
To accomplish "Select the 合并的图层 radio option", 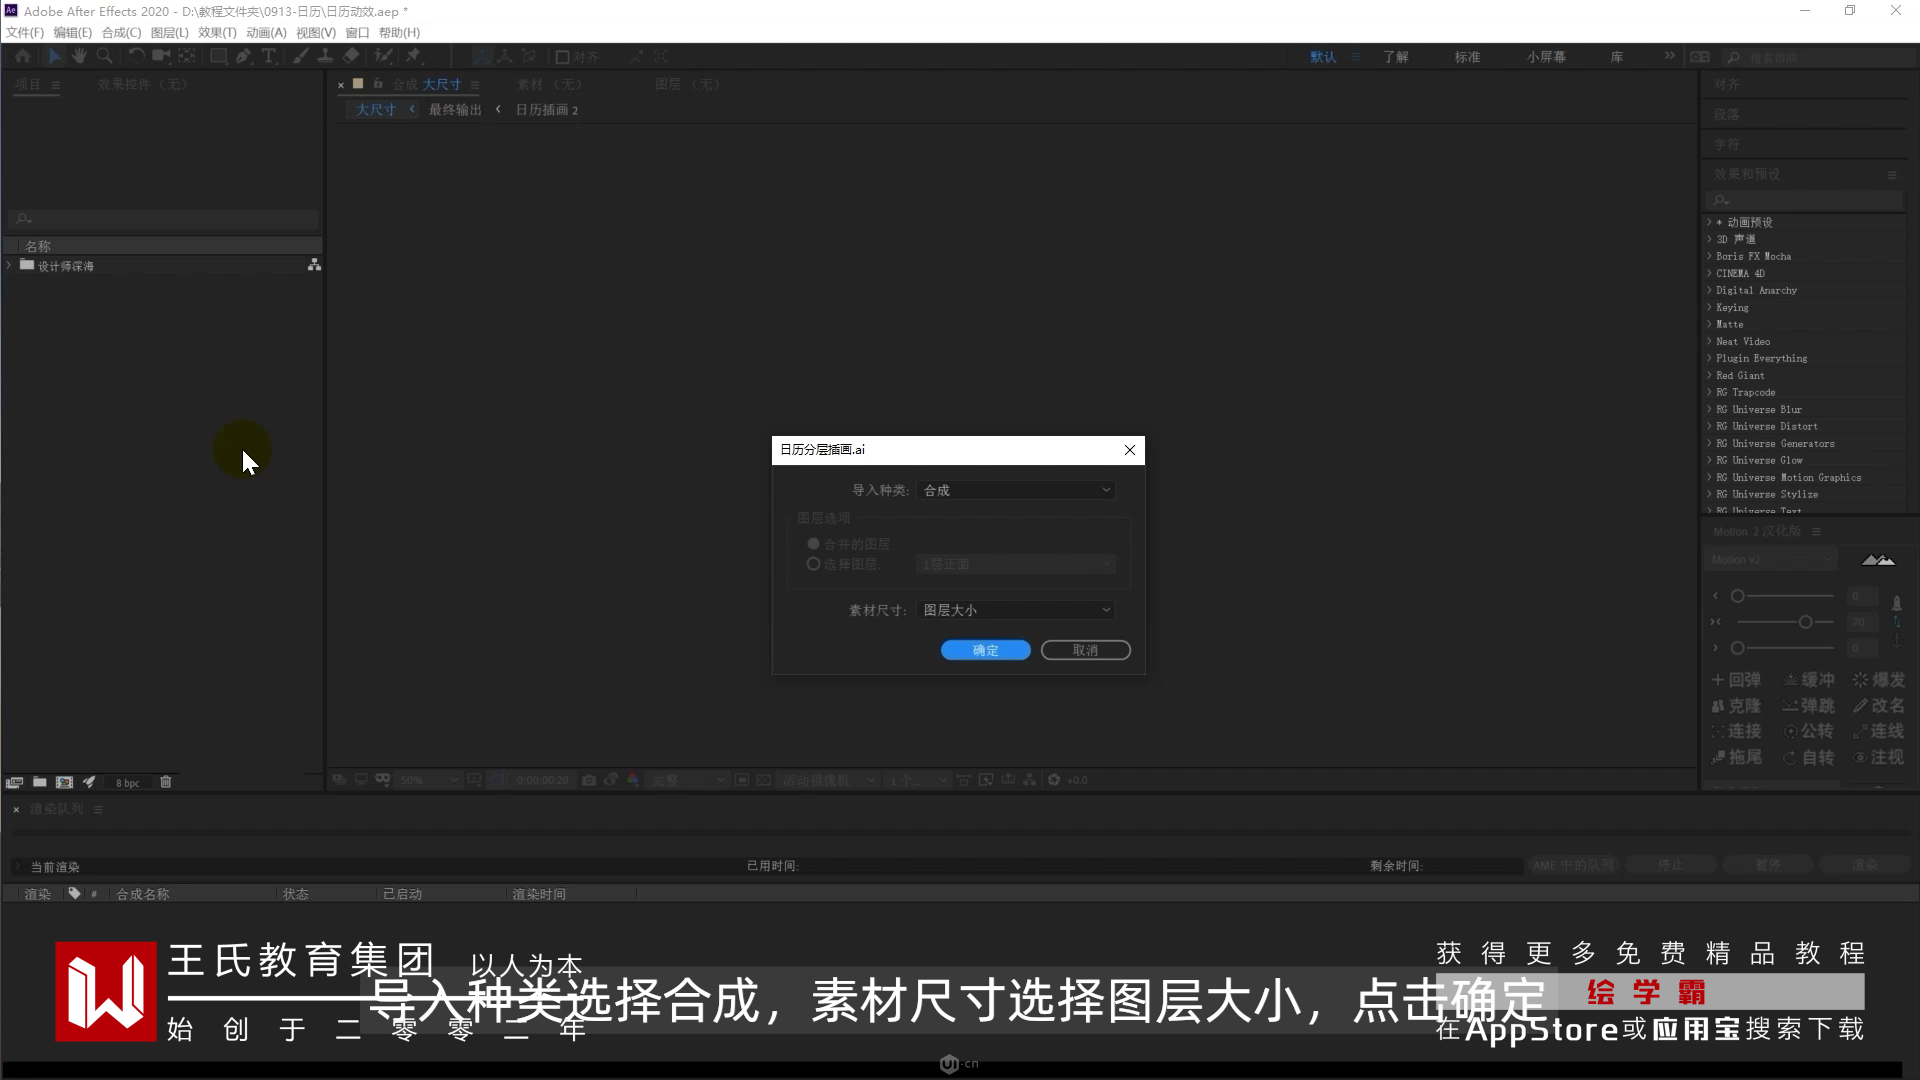I will pyautogui.click(x=813, y=544).
